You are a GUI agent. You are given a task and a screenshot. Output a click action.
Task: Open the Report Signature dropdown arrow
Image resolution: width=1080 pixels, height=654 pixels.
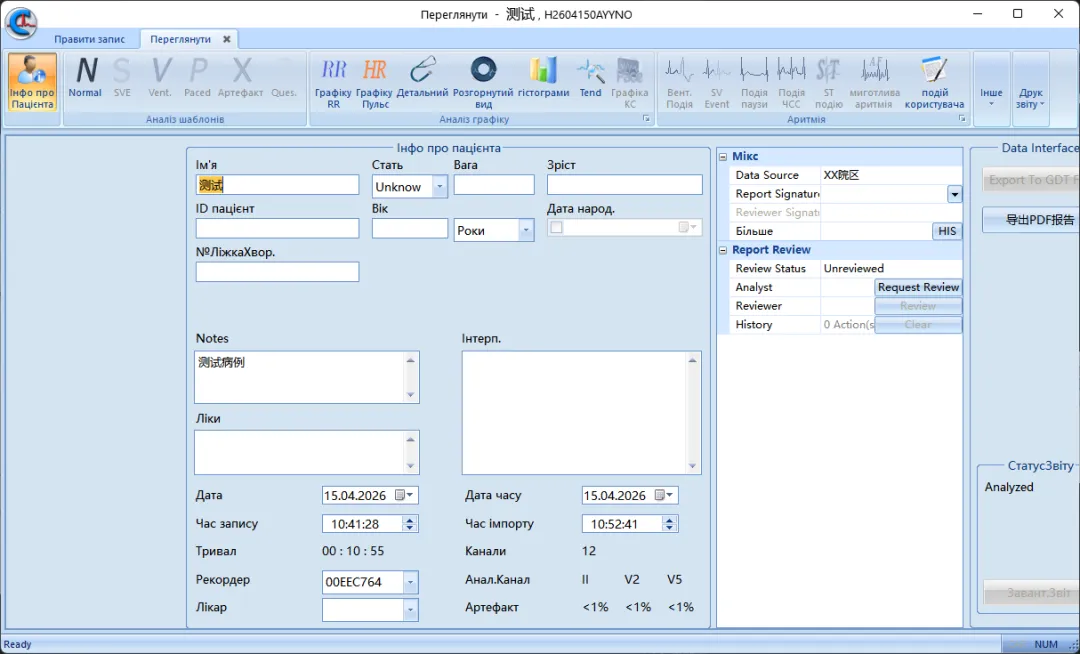[954, 194]
